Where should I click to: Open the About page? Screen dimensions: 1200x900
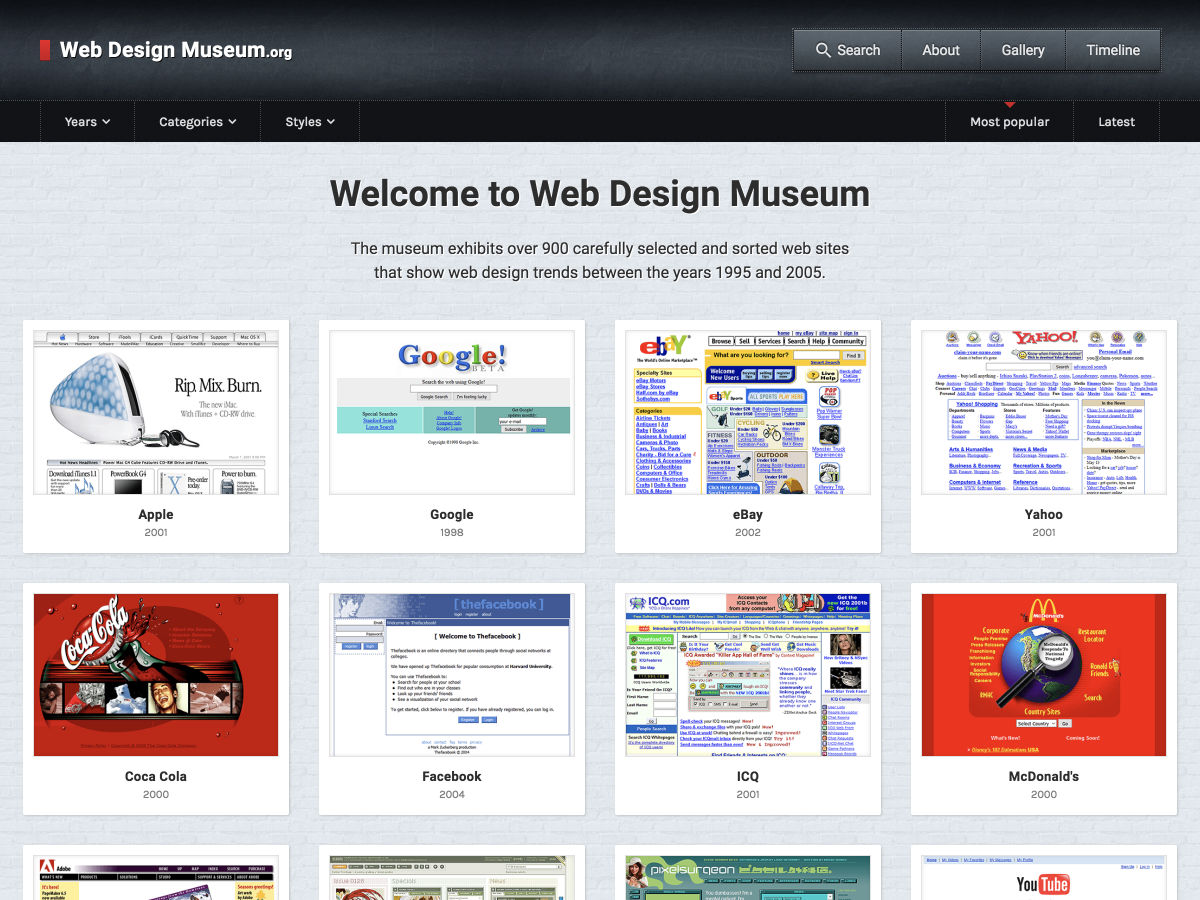coord(941,50)
